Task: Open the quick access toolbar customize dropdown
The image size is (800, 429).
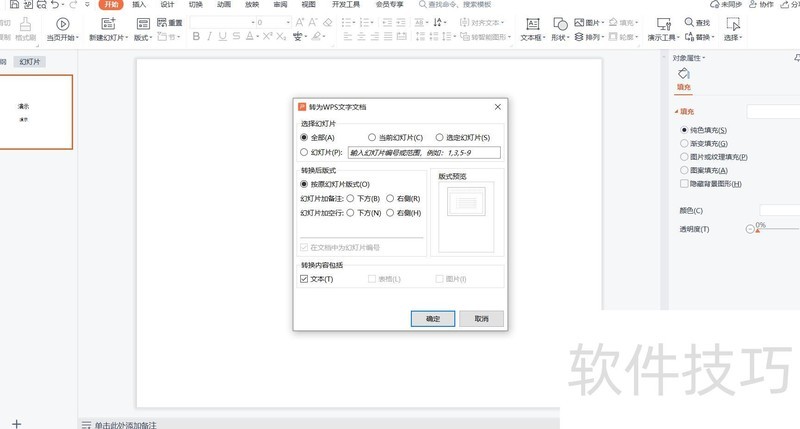Action: coord(87,5)
